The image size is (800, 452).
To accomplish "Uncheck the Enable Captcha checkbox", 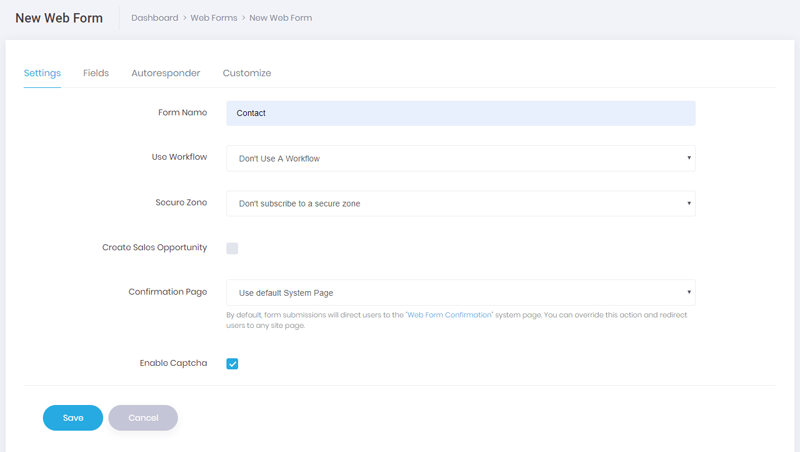I will (232, 364).
